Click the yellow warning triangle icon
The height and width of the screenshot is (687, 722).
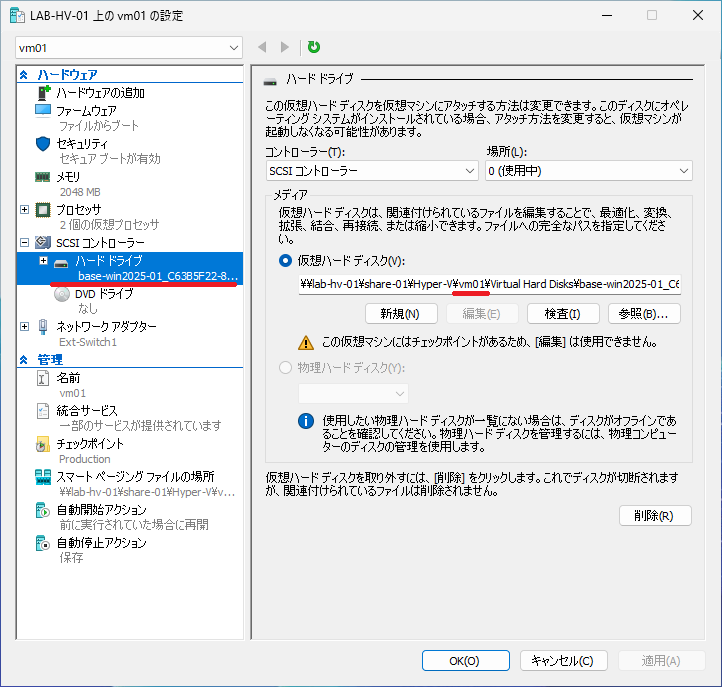(x=306, y=343)
